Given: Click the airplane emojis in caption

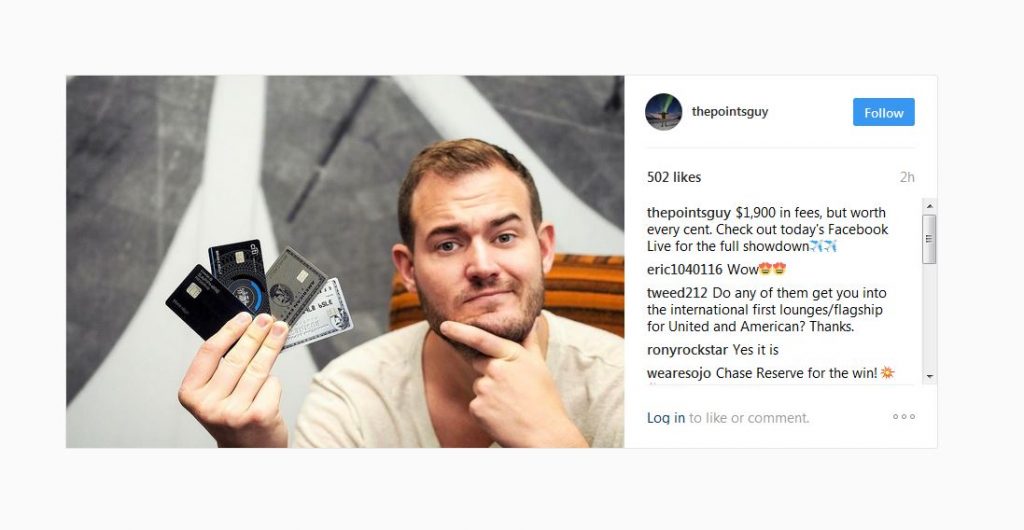Looking at the screenshot, I should point(824,246).
